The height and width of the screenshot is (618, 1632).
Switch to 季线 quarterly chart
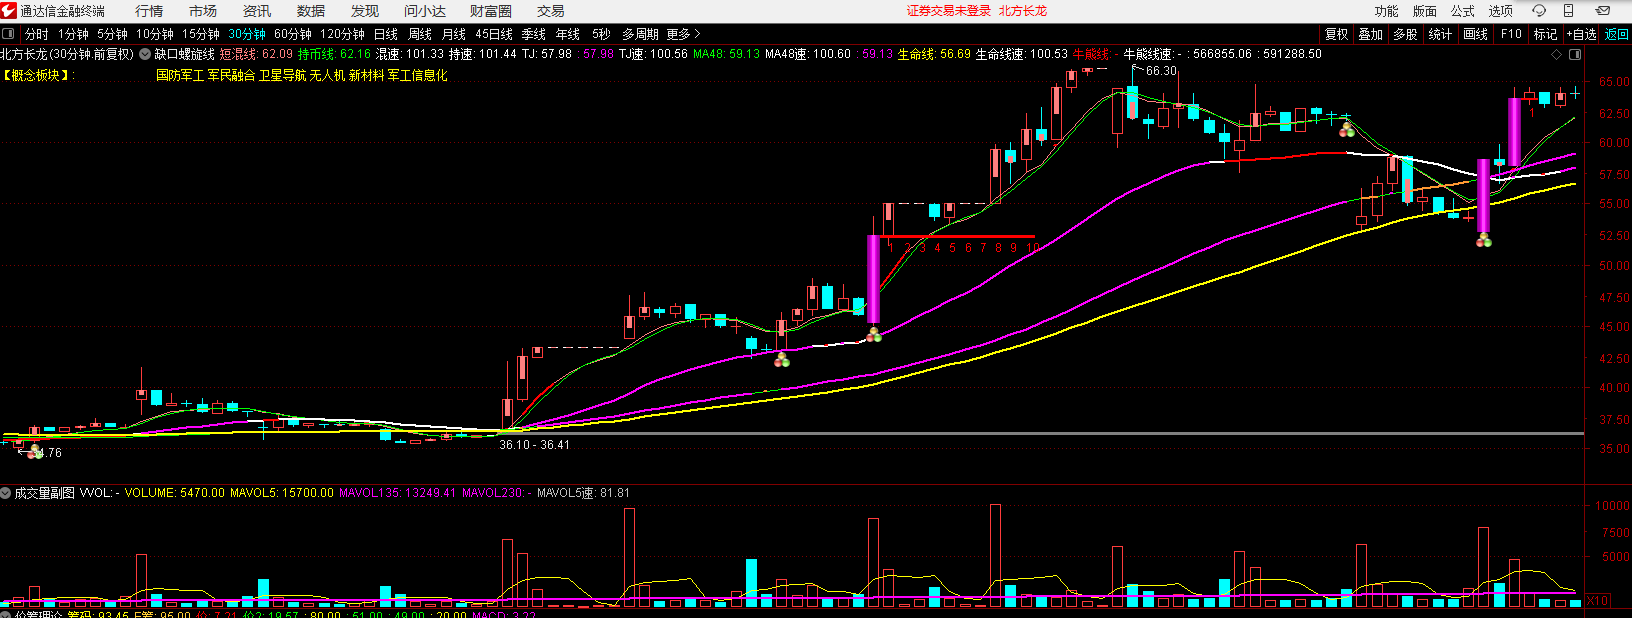534,34
